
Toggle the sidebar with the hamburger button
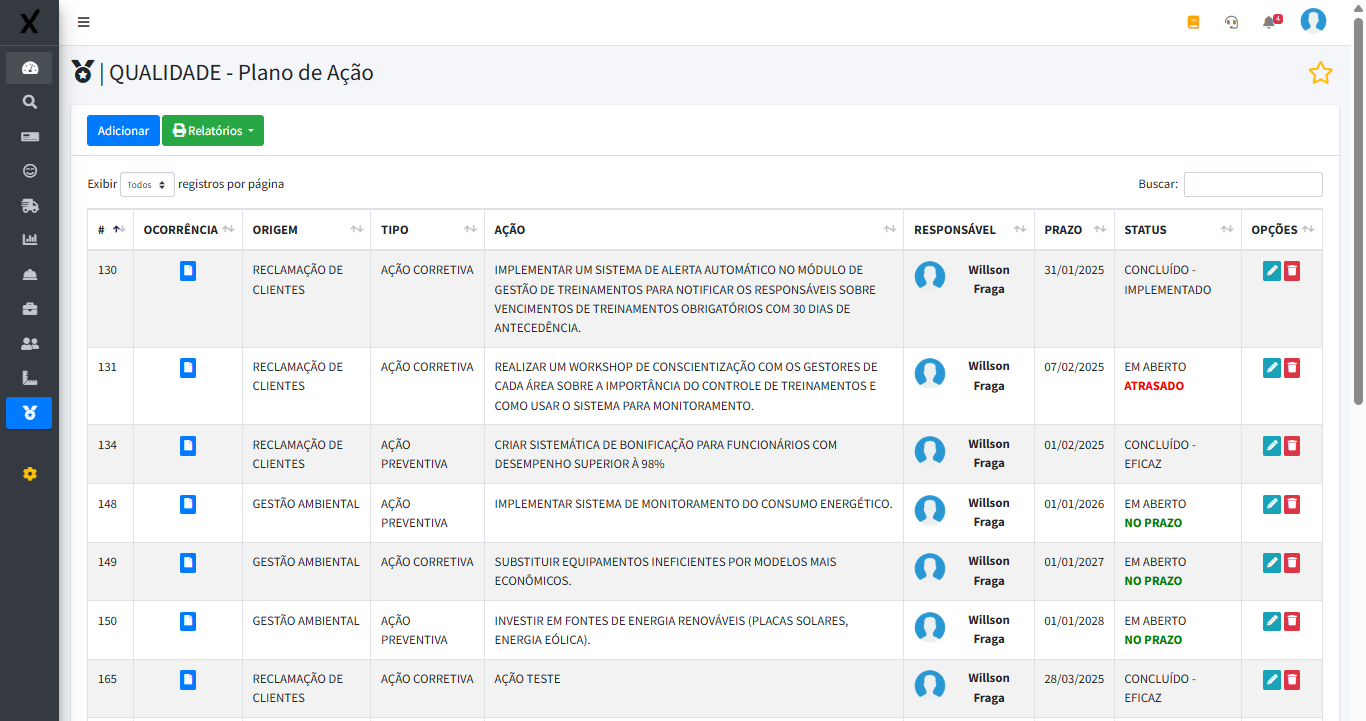coord(83,22)
